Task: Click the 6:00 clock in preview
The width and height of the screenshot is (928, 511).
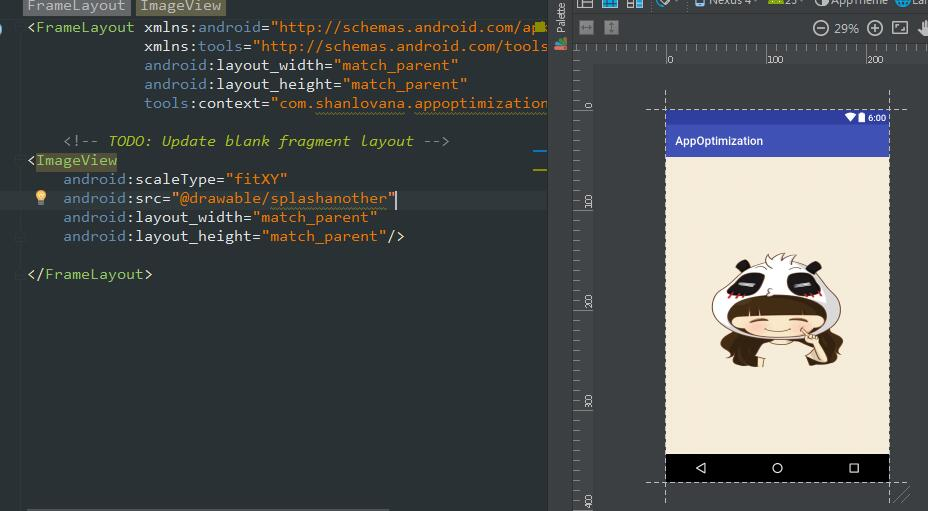Action: (x=877, y=118)
